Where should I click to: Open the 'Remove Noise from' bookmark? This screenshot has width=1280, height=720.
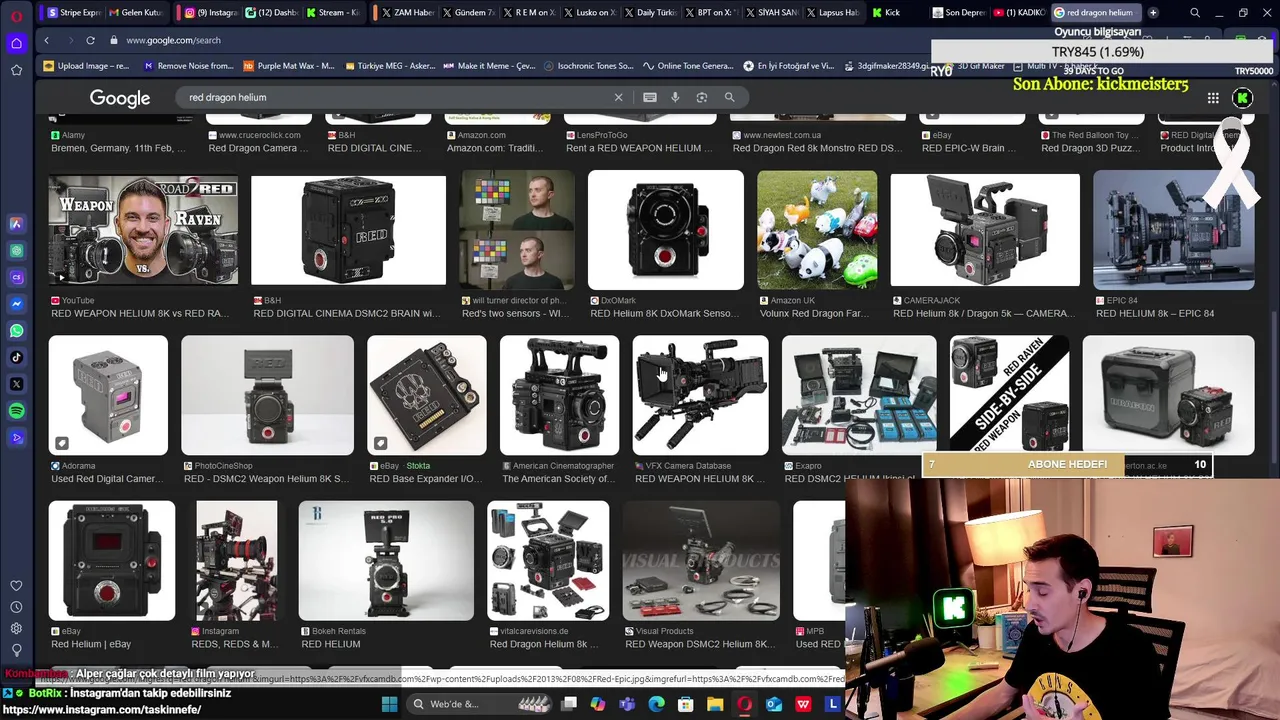pos(188,66)
